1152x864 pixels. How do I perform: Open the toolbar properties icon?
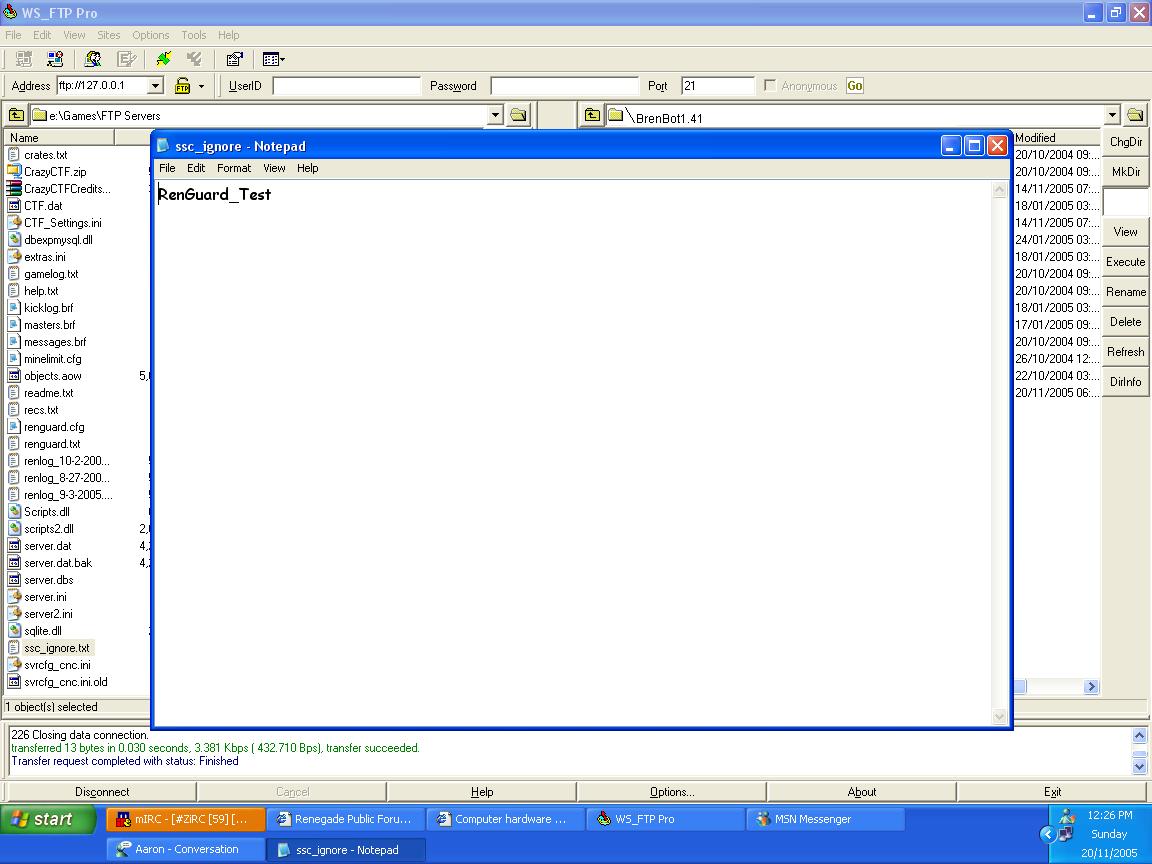click(234, 59)
